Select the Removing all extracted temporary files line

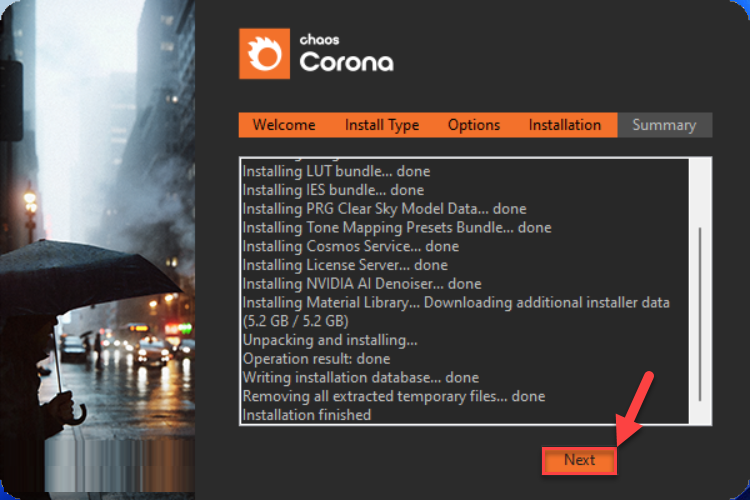click(394, 396)
